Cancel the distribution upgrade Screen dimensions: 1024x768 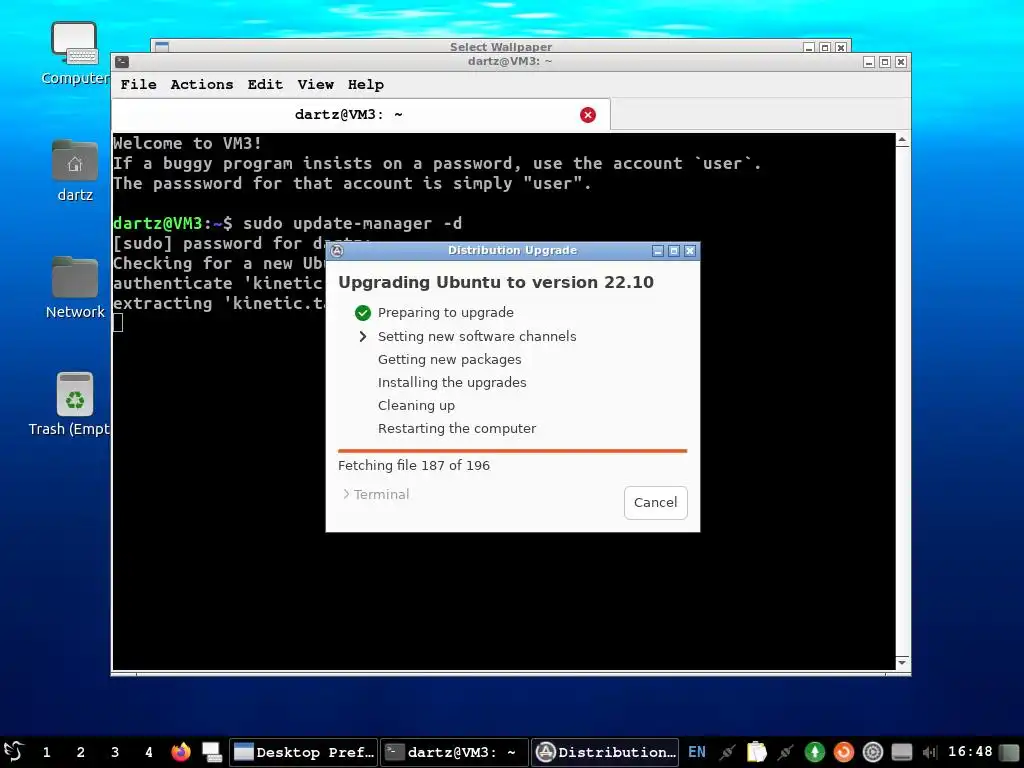[655, 502]
